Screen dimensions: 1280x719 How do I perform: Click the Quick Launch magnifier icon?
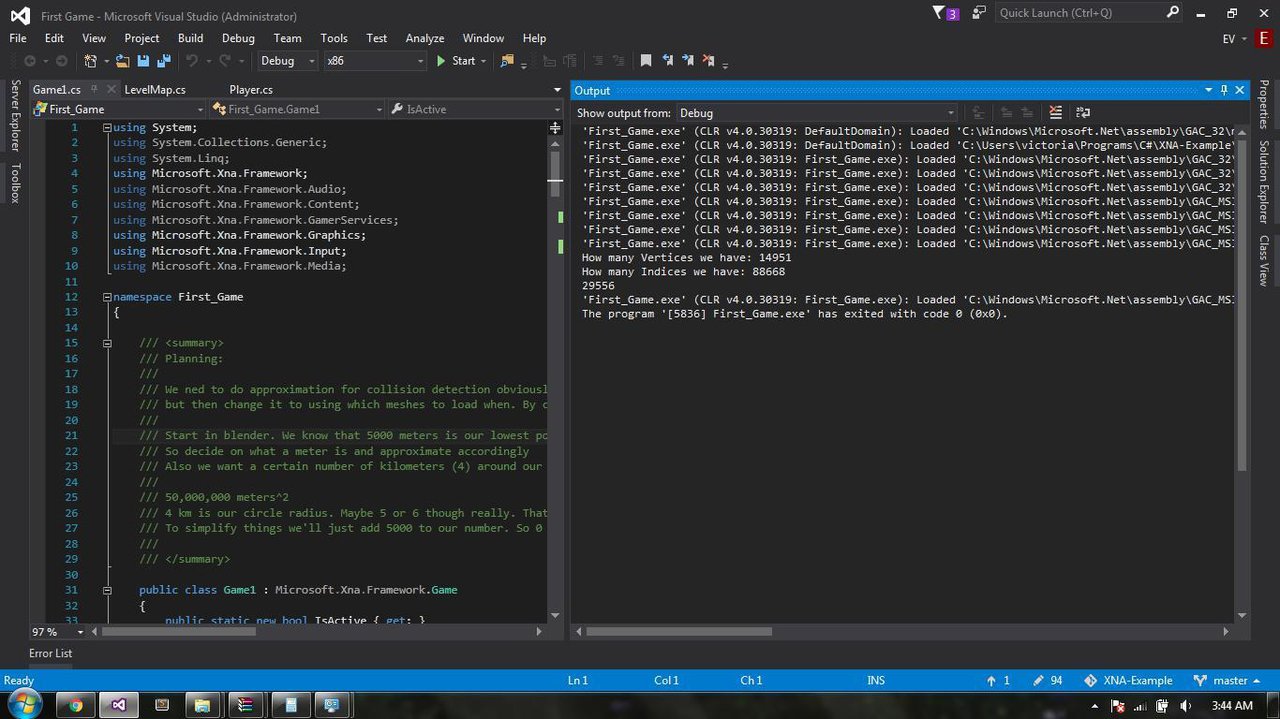click(1173, 13)
